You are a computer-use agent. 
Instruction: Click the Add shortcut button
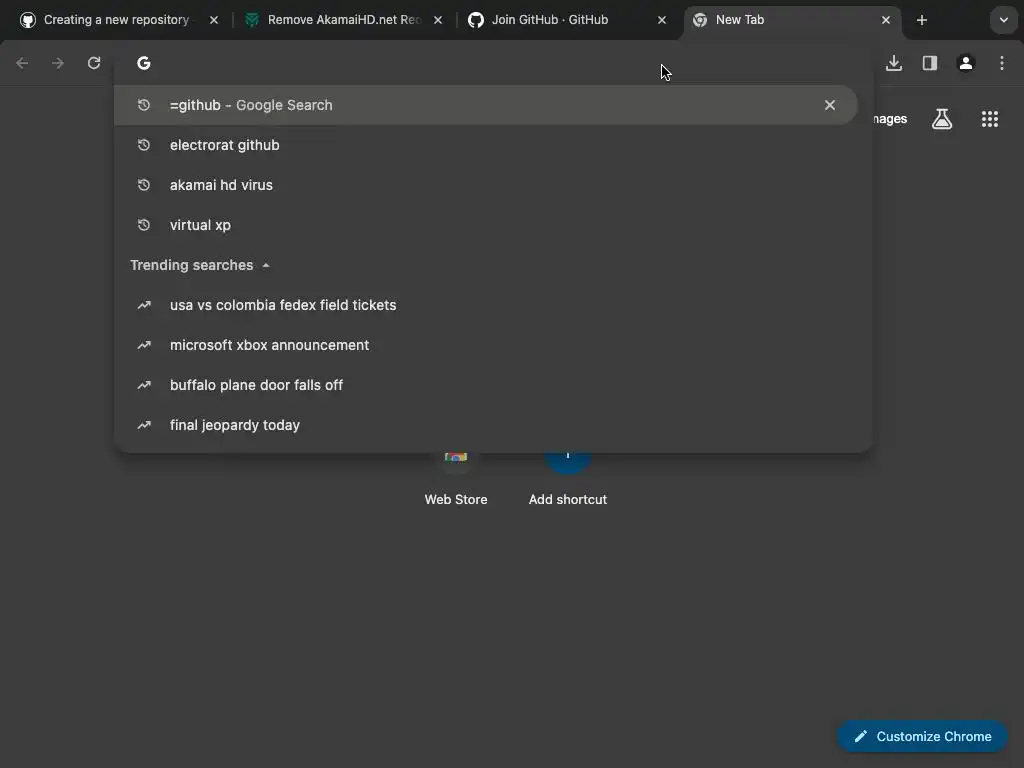(568, 480)
